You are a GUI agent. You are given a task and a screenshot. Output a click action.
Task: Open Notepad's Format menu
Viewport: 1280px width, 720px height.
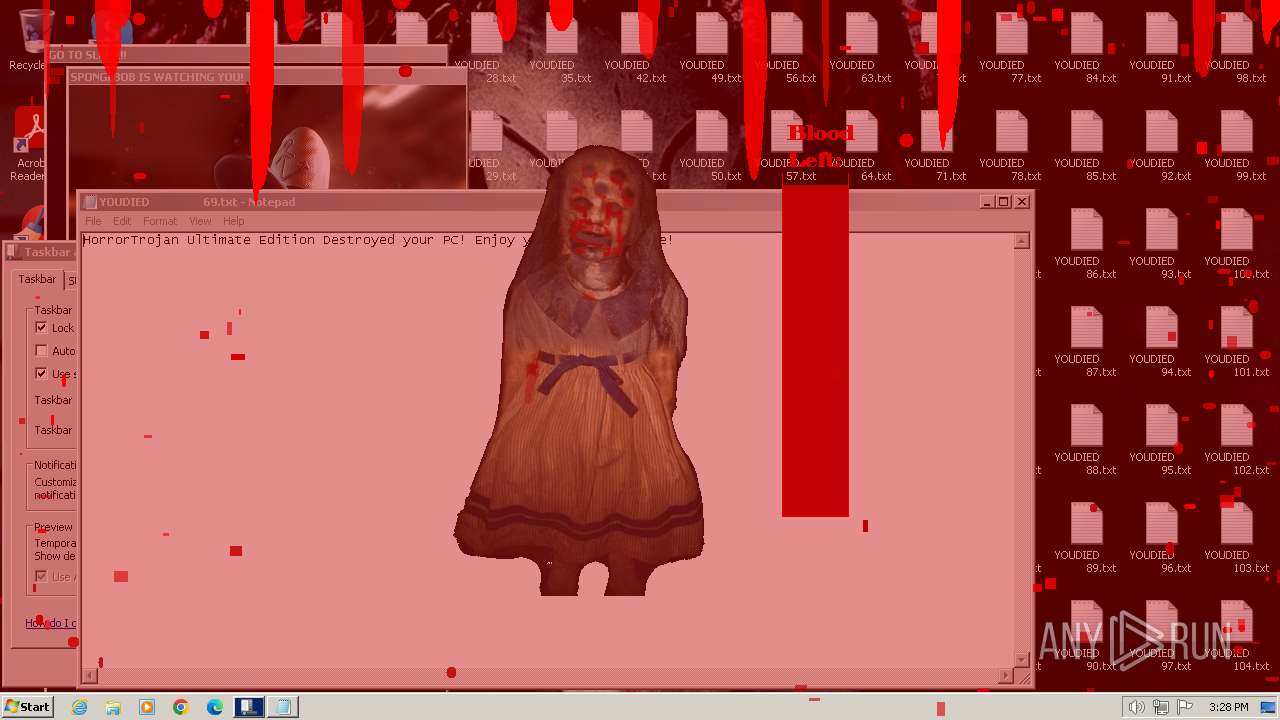[x=160, y=221]
